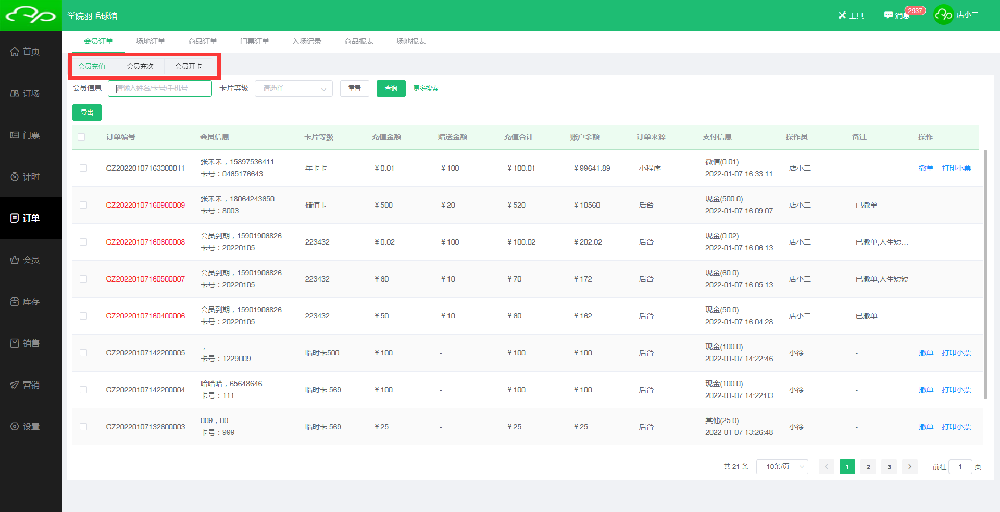This screenshot has height=512, width=1000.
Task: Focus the 会员信息 member search field
Action: click(x=160, y=88)
